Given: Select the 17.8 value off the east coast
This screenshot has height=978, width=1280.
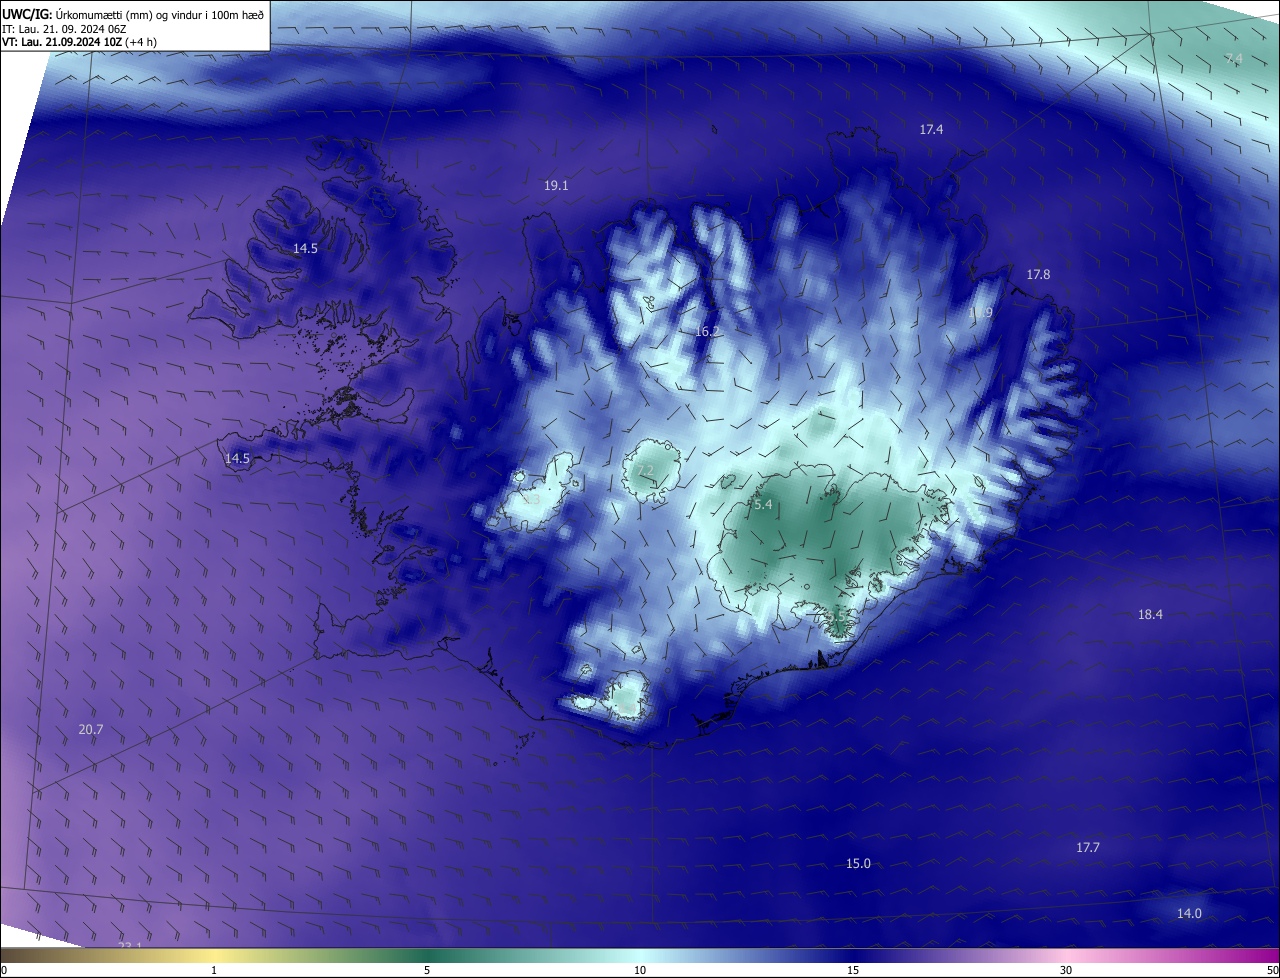Looking at the screenshot, I should [x=1038, y=274].
